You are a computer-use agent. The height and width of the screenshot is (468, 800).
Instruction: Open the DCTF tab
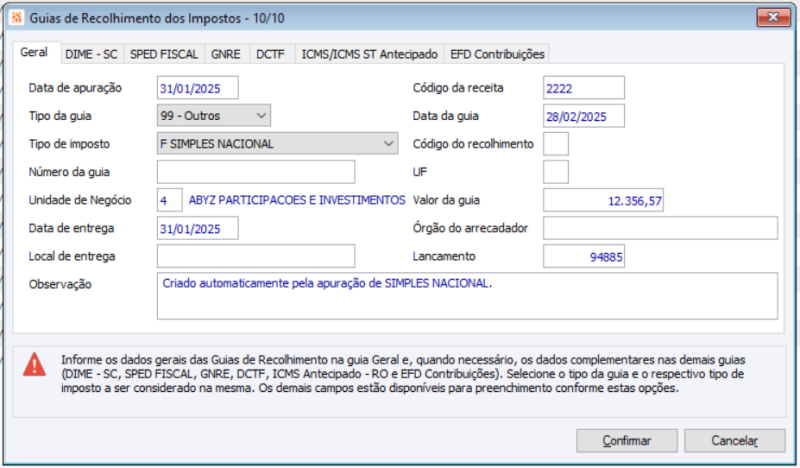270,54
